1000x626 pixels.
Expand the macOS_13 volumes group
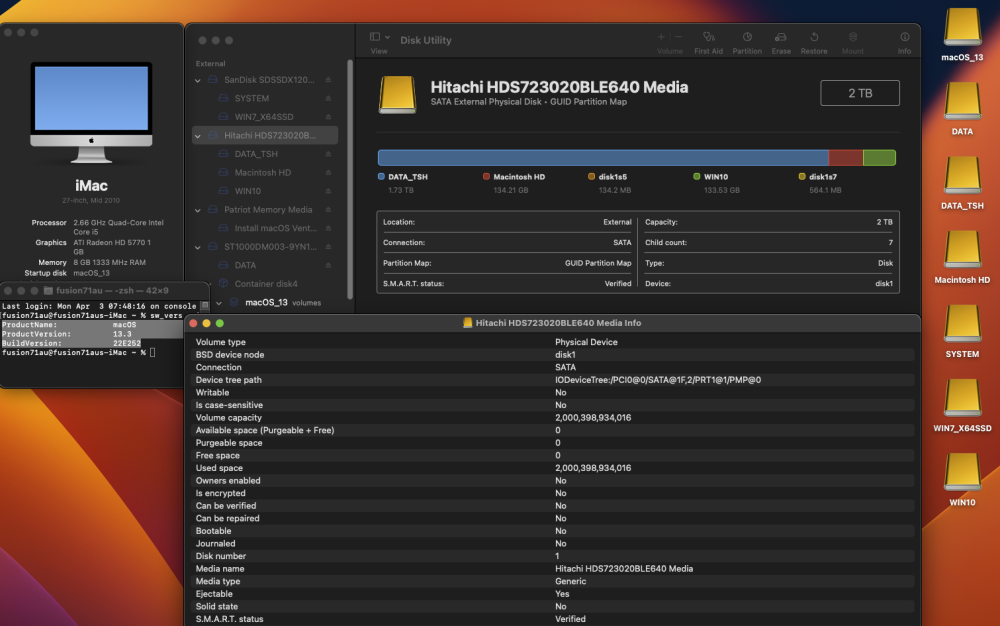coord(219,303)
